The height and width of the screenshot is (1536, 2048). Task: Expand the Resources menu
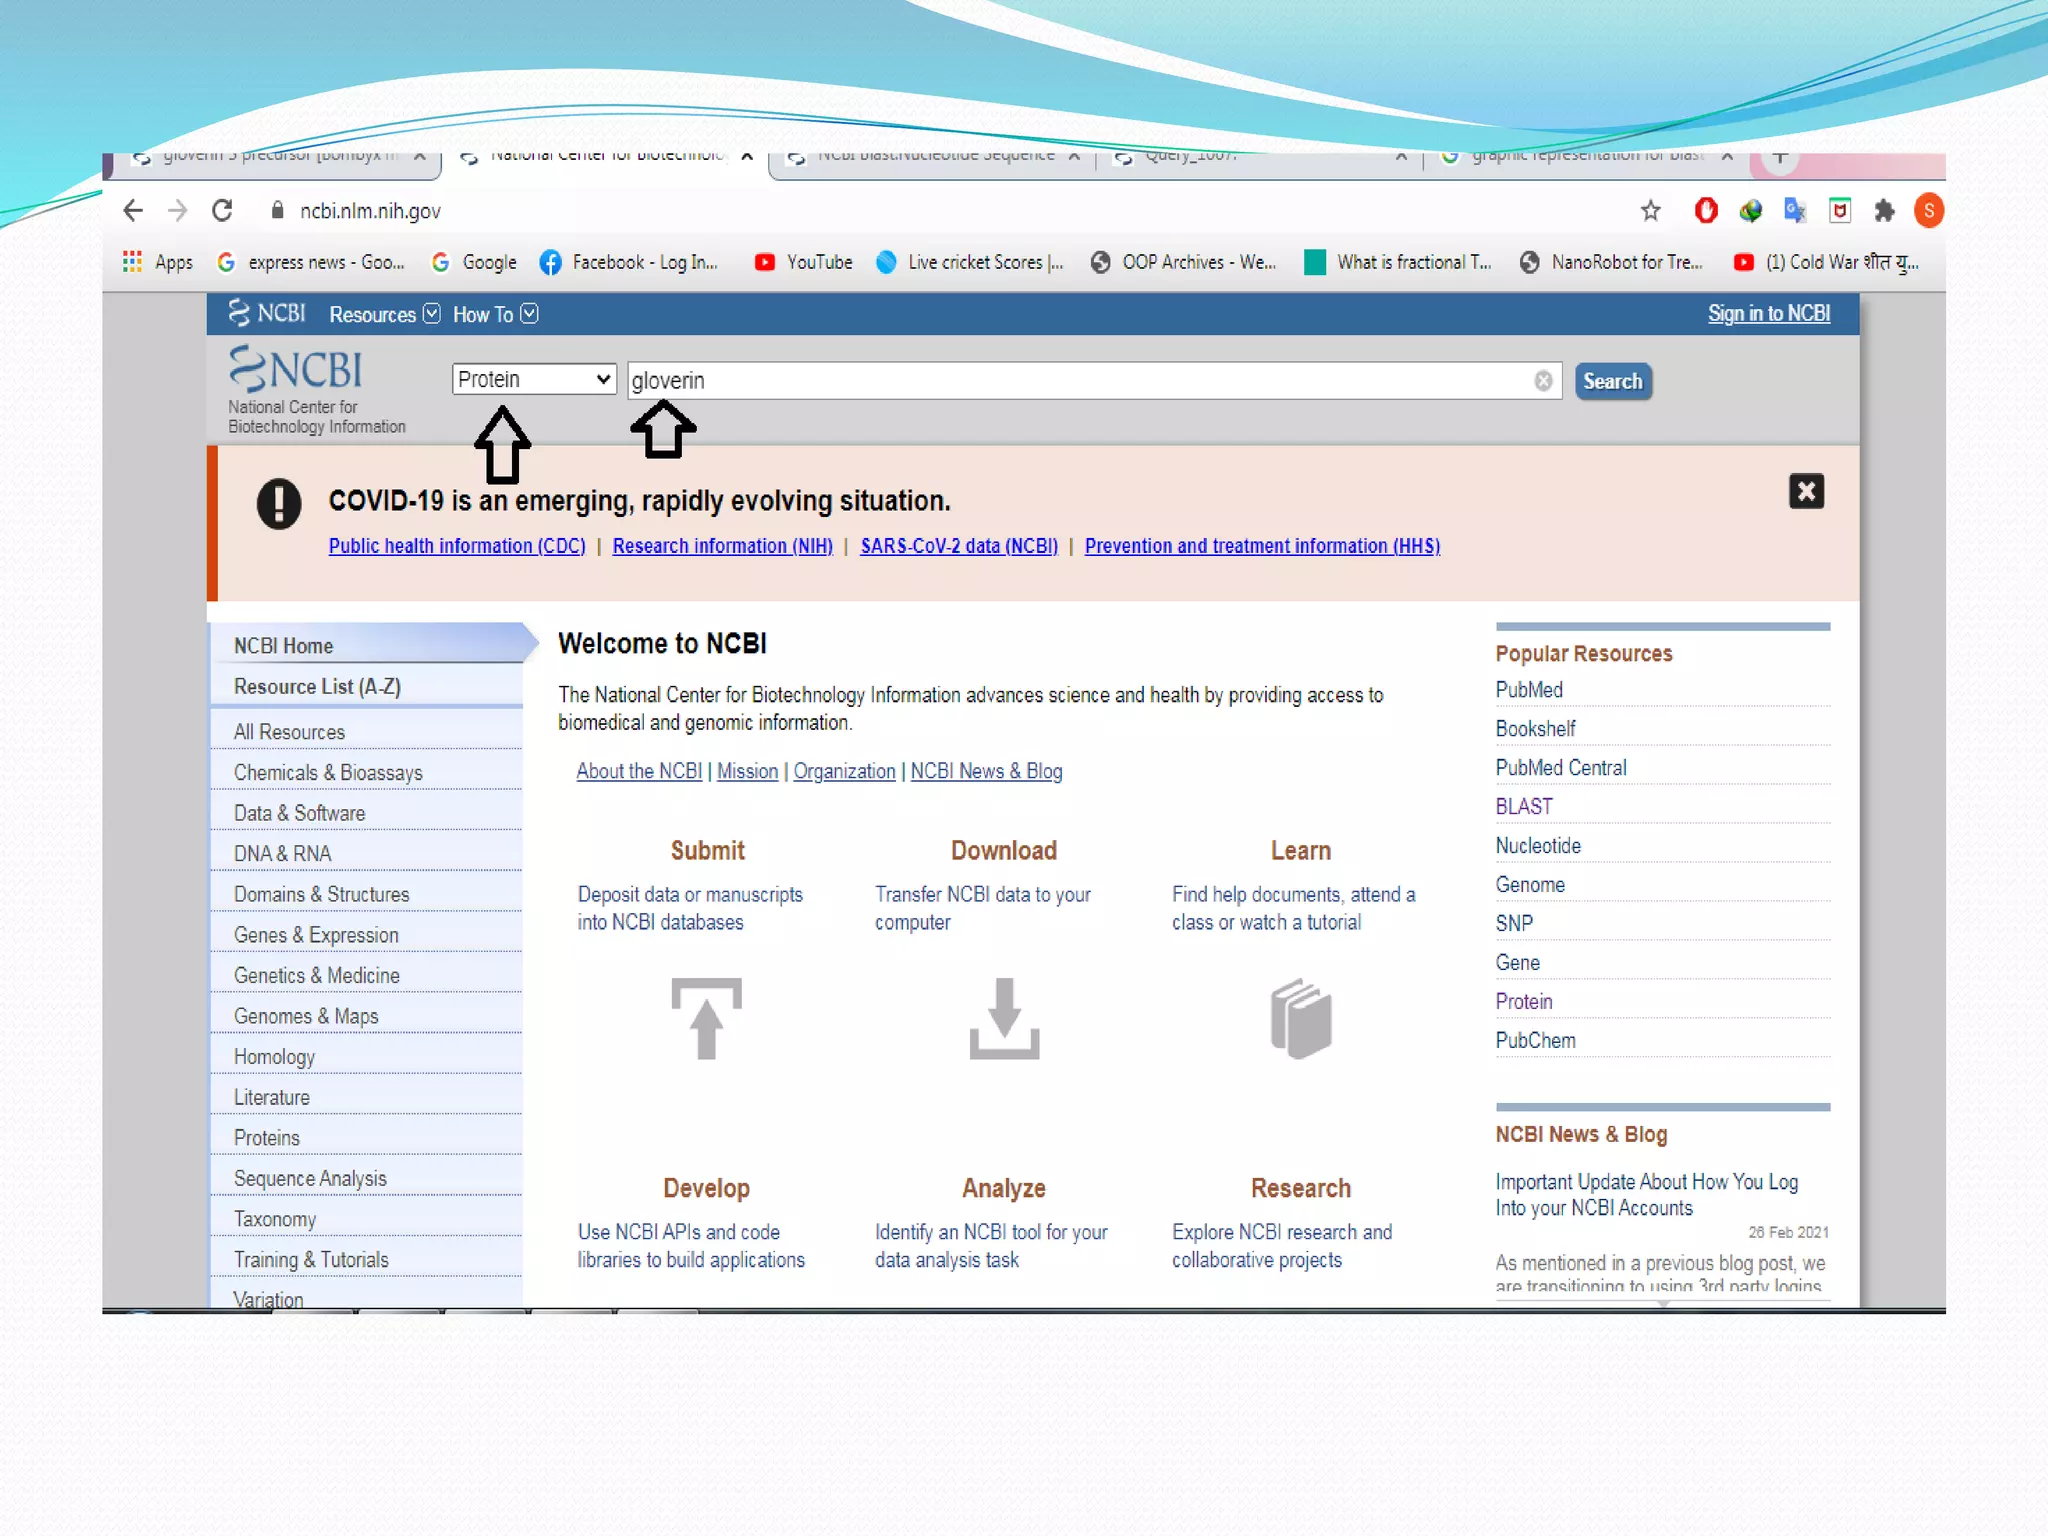pyautogui.click(x=384, y=314)
